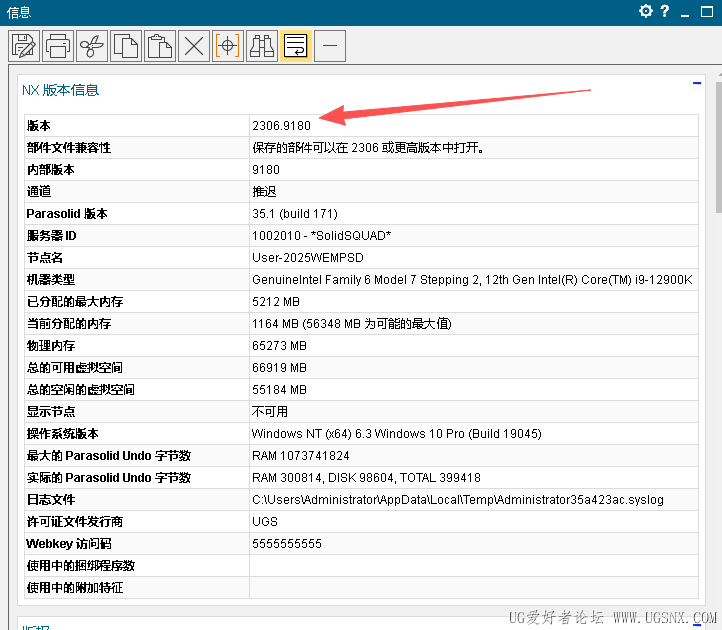
Task: Select version value 2306.9180
Action: click(281, 126)
